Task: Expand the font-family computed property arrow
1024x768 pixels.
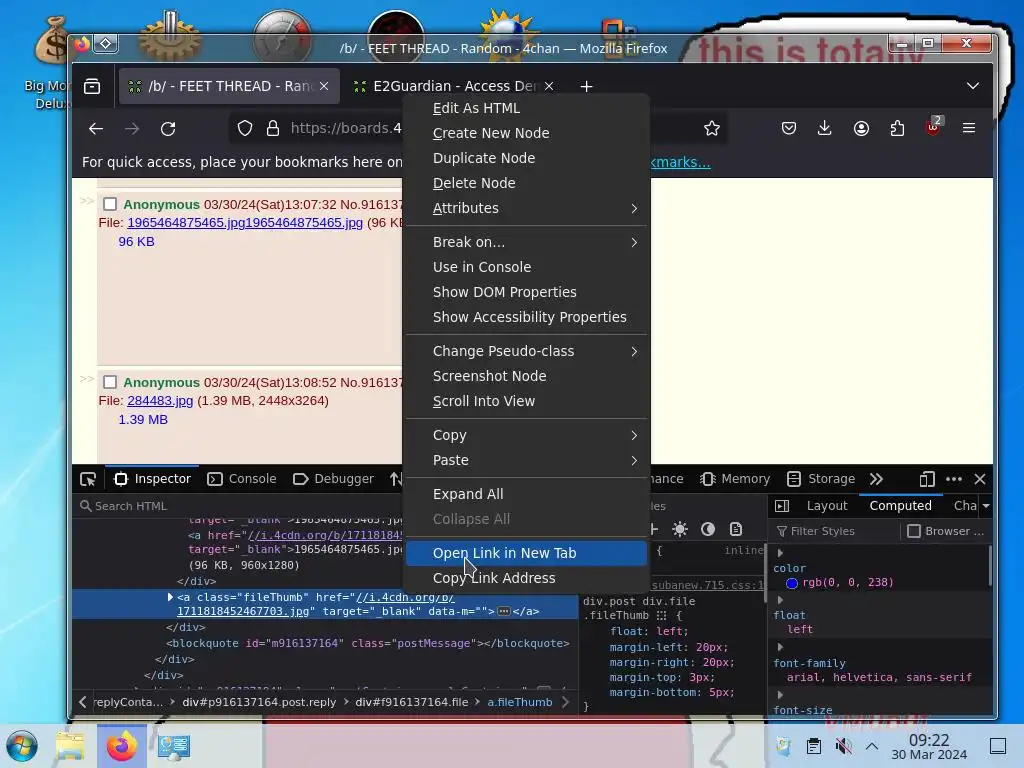Action: (x=780, y=647)
